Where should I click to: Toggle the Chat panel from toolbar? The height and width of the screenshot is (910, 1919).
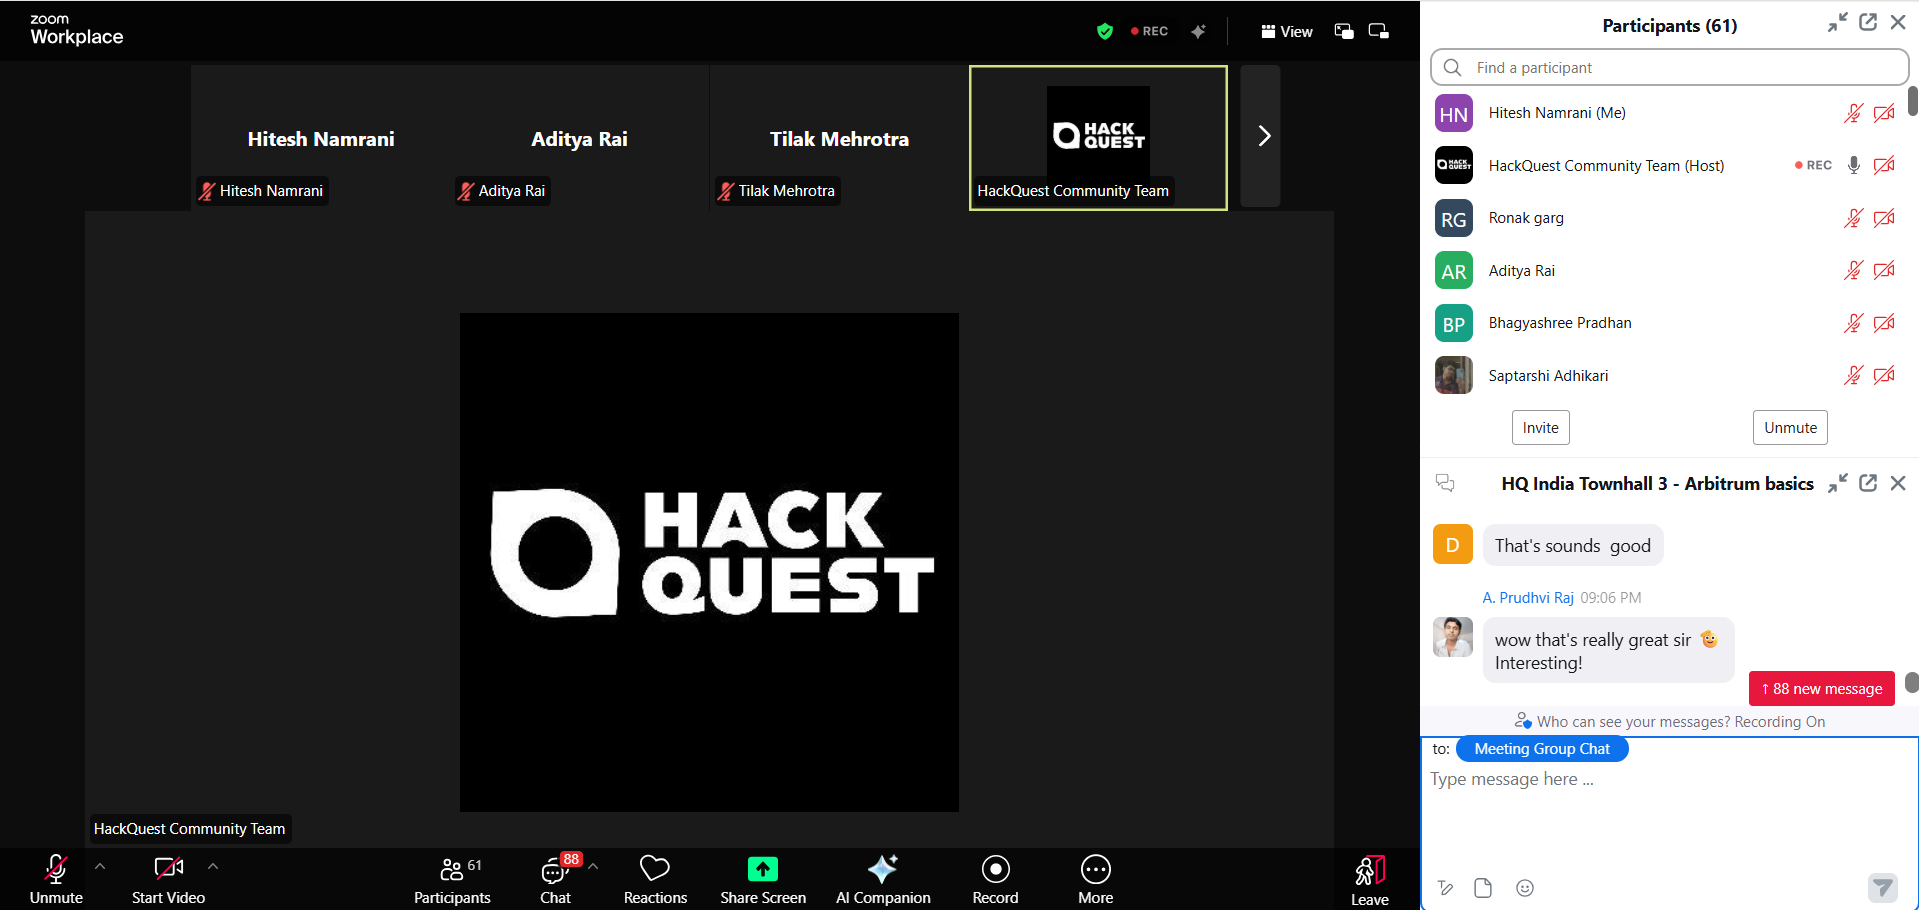[x=556, y=880]
